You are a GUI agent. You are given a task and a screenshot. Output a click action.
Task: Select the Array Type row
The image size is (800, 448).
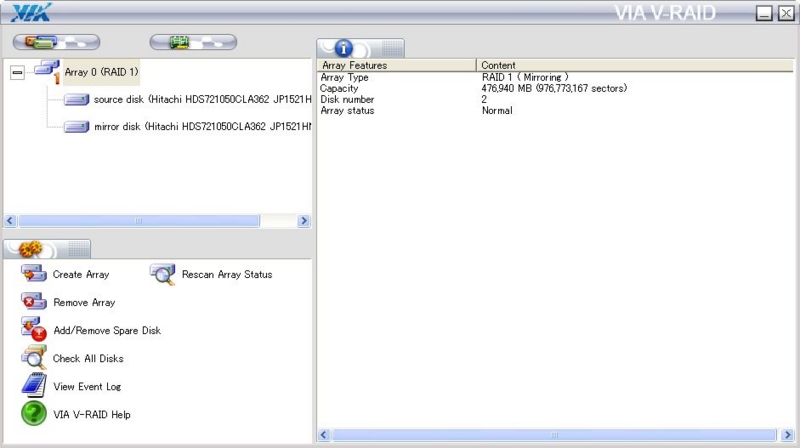click(555, 78)
